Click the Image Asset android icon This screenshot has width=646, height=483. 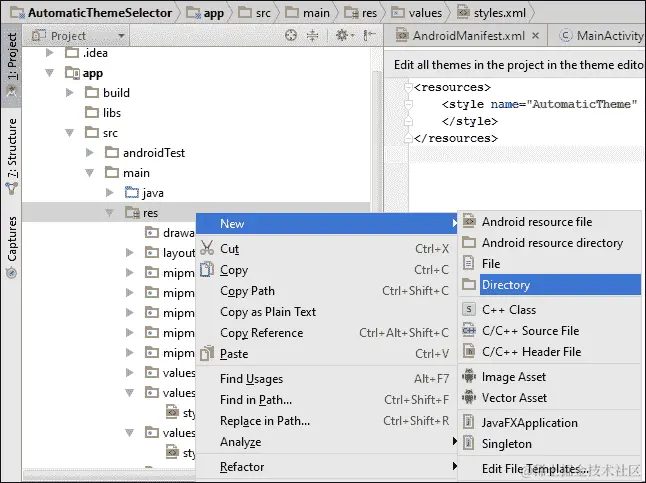pyautogui.click(x=469, y=376)
